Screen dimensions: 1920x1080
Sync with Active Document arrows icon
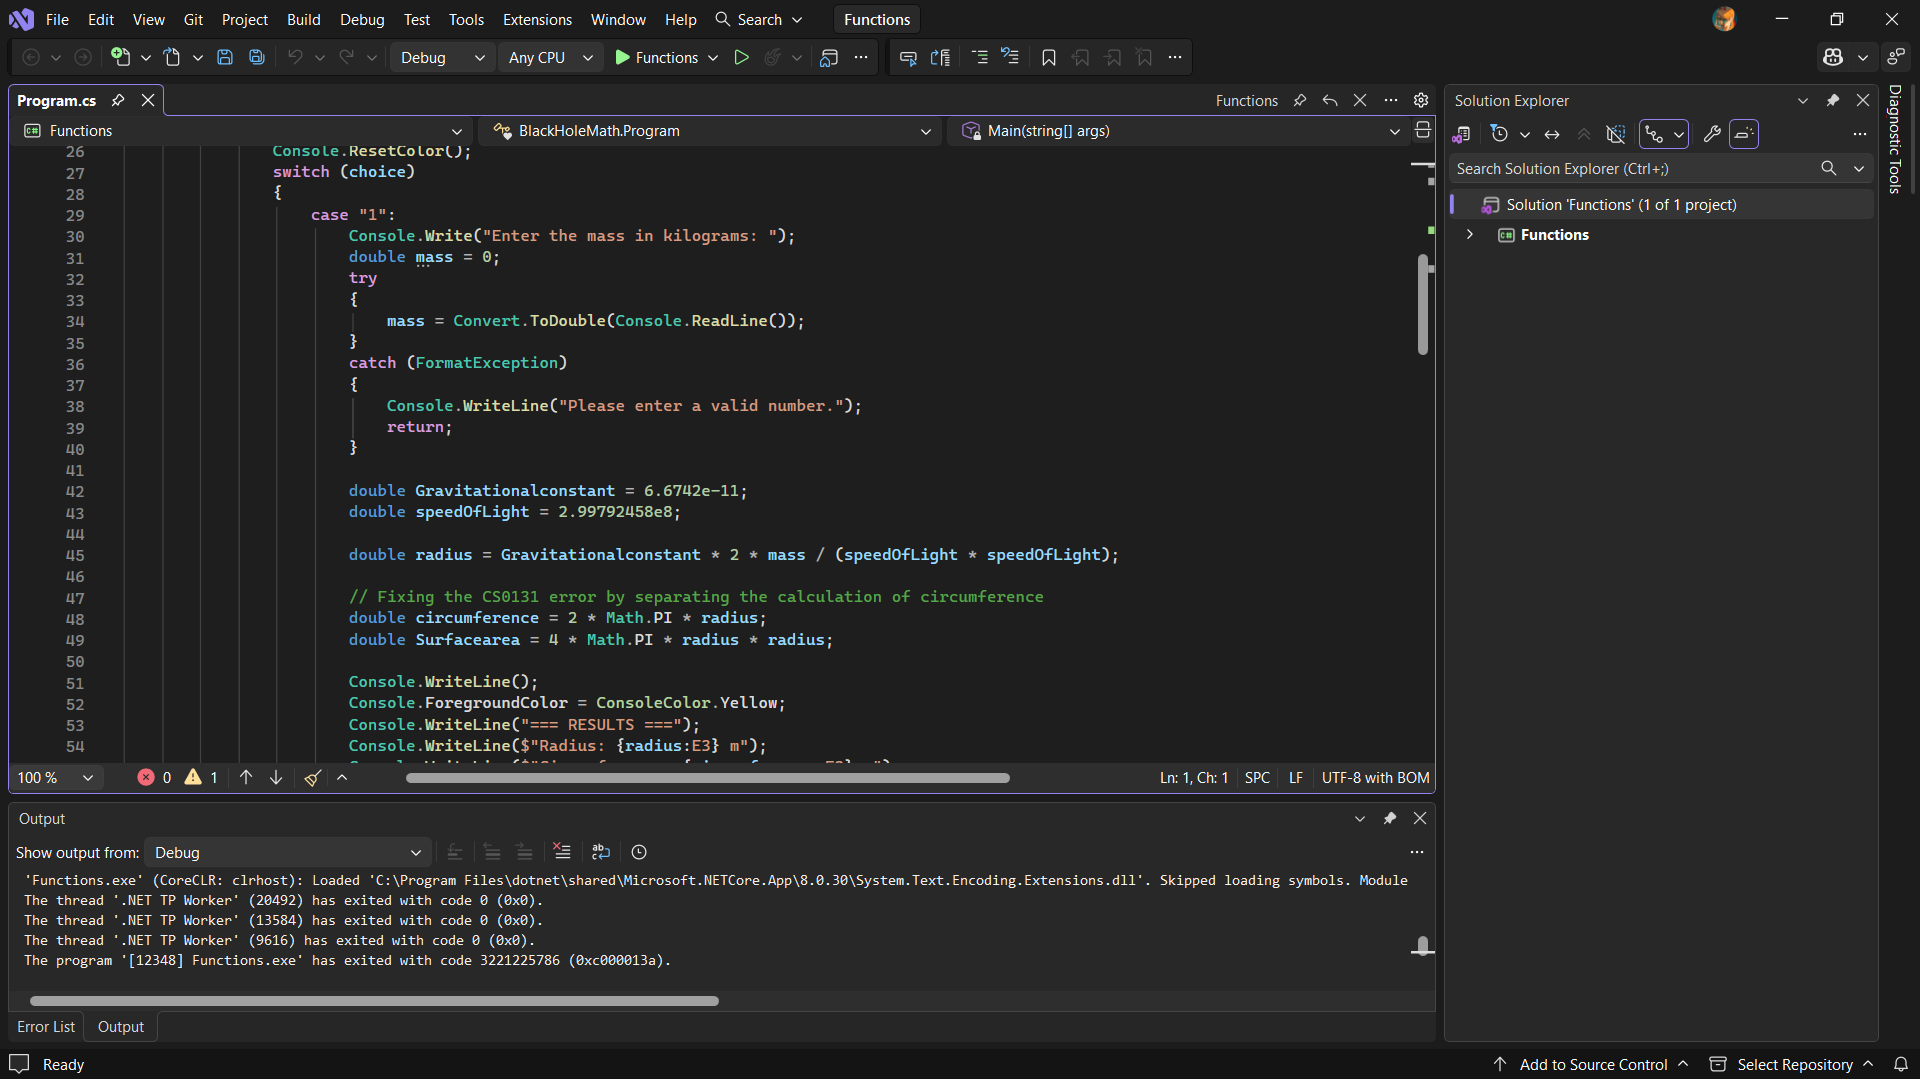click(1552, 134)
